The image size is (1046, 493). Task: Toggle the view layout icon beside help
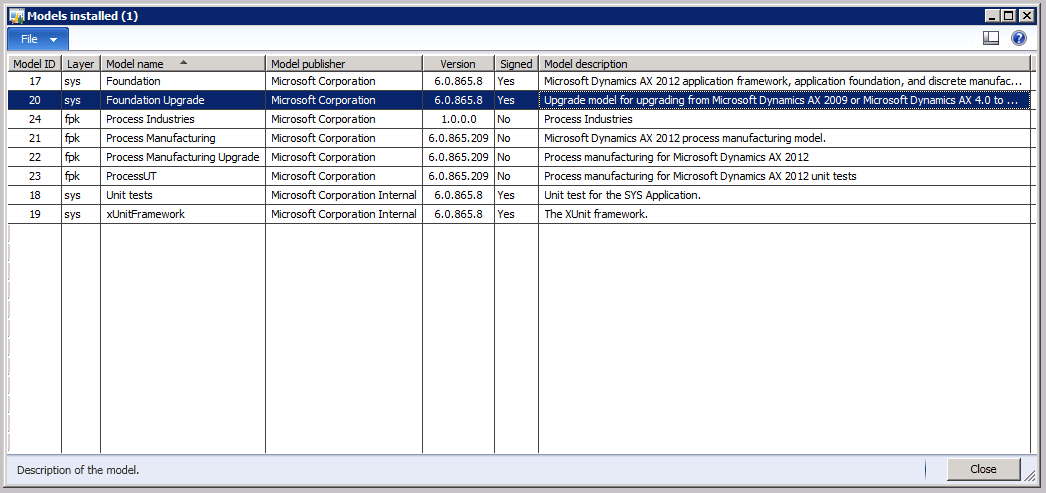[991, 39]
